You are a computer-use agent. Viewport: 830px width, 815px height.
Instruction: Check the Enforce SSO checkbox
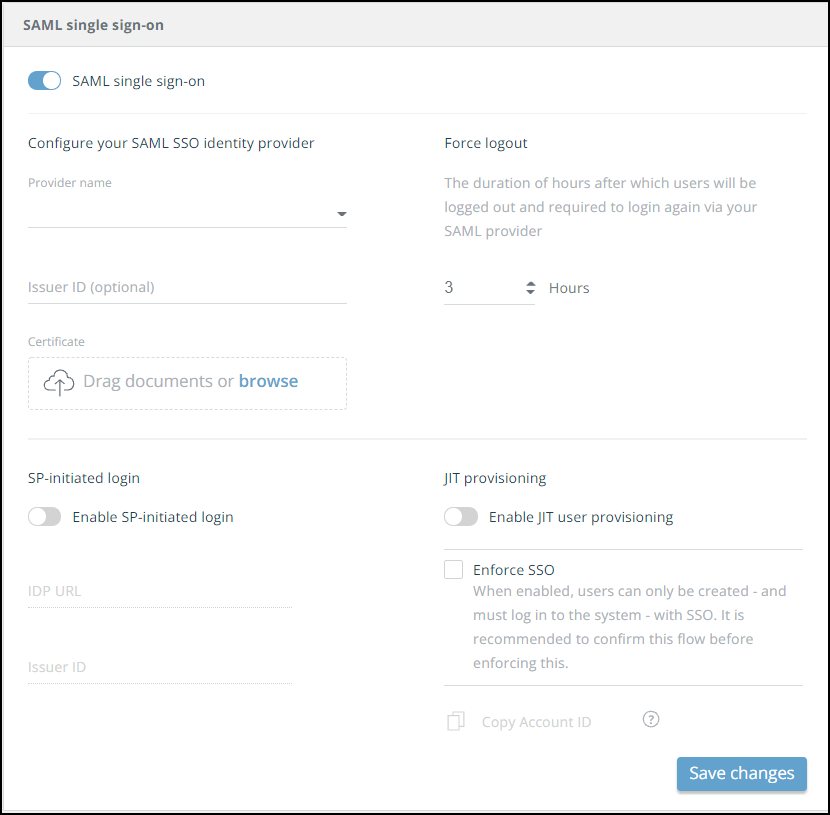coord(454,570)
